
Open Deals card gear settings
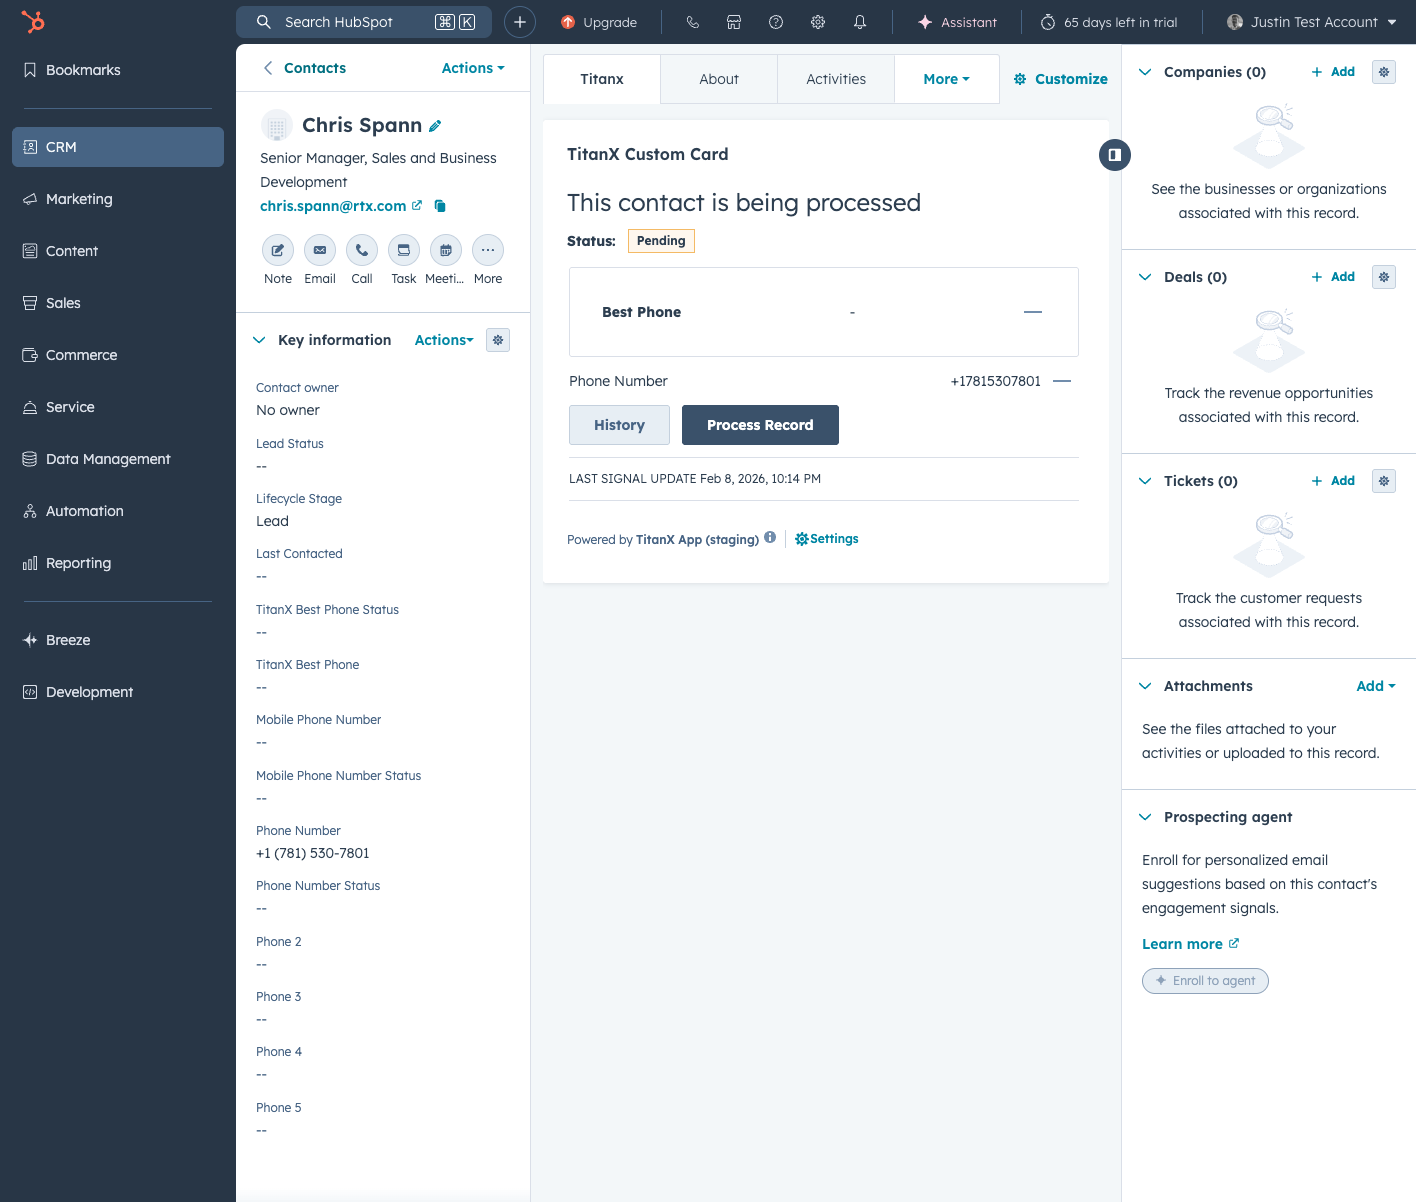[x=1384, y=277]
